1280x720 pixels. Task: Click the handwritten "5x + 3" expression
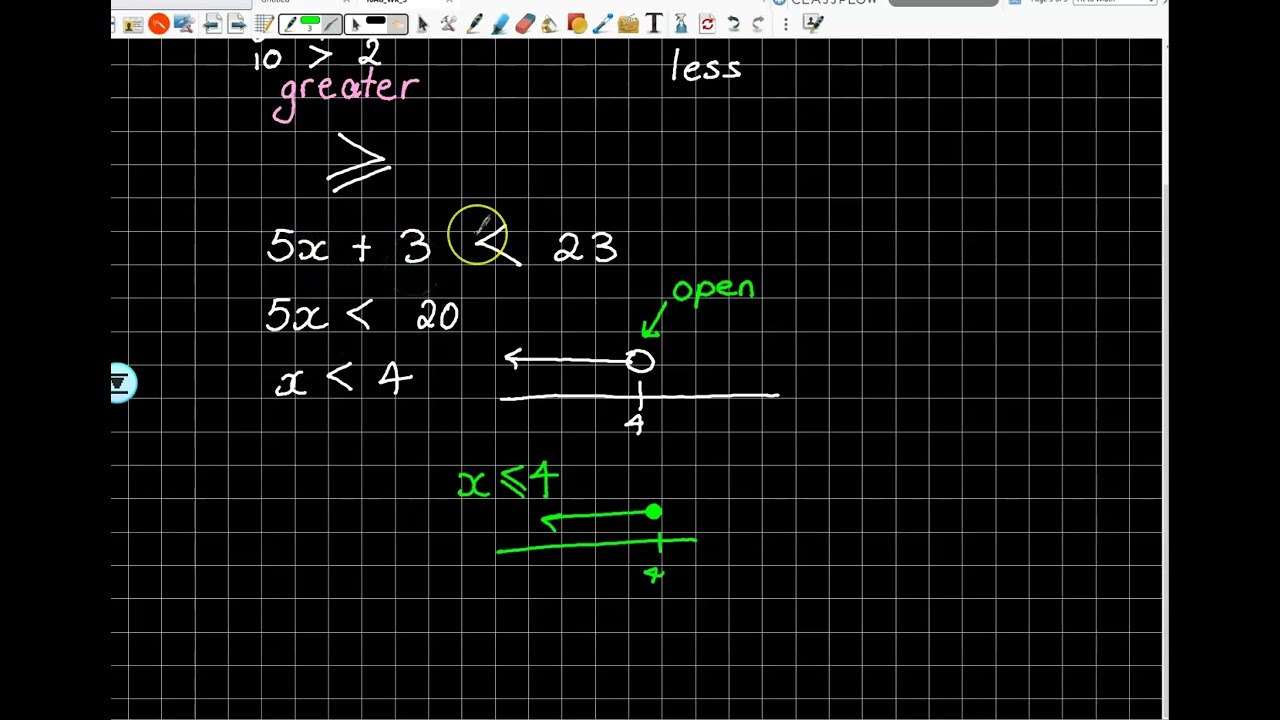tap(348, 246)
